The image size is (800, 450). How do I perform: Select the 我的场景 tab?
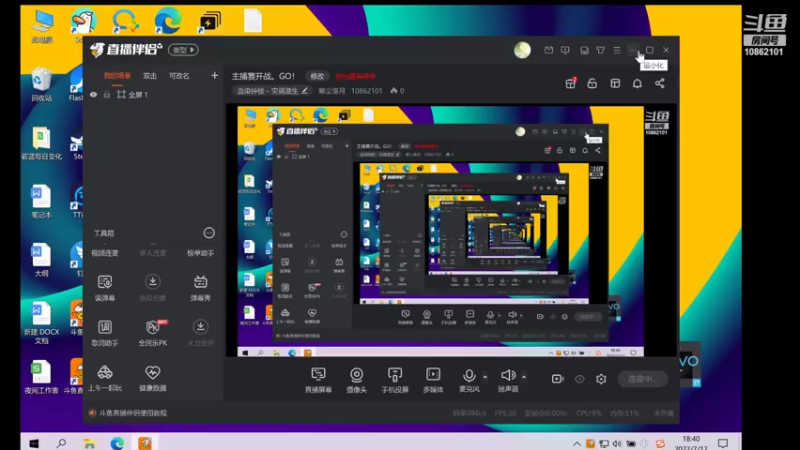pyautogui.click(x=117, y=76)
